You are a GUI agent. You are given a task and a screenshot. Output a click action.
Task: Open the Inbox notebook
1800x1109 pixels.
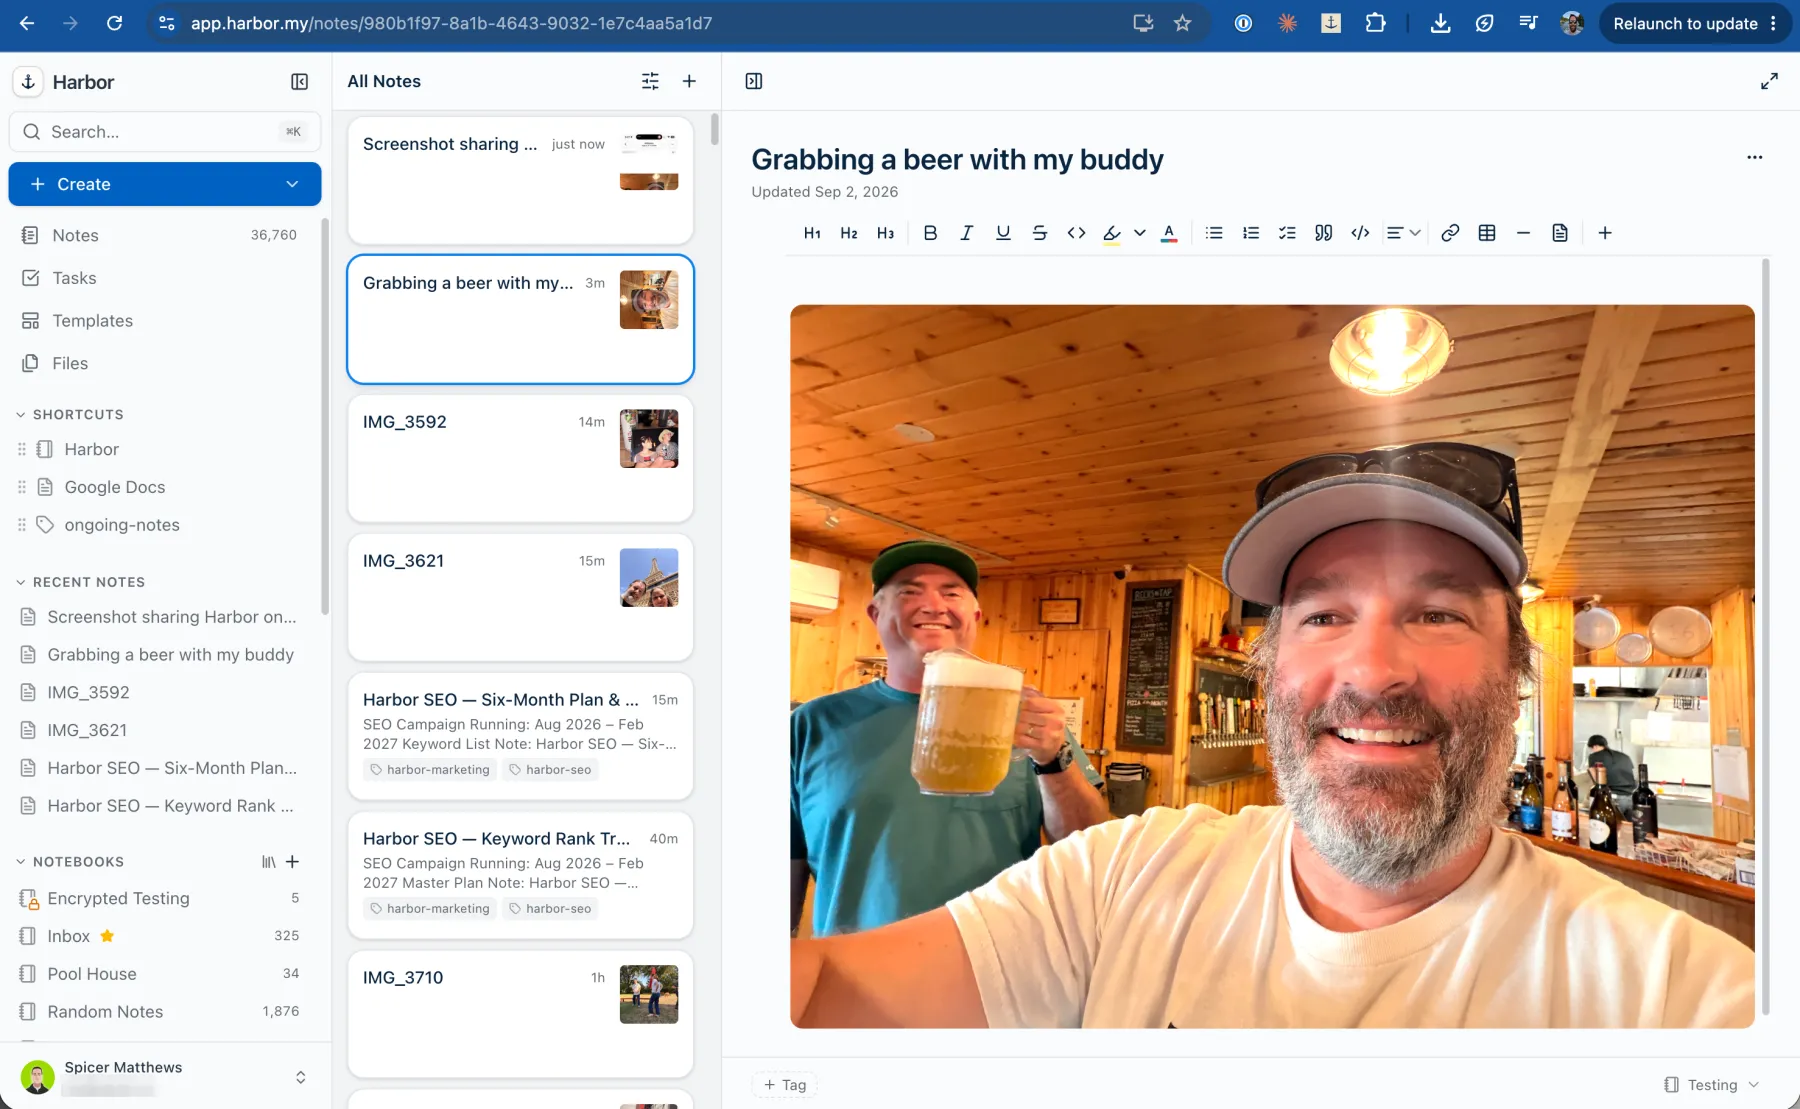coord(160,936)
